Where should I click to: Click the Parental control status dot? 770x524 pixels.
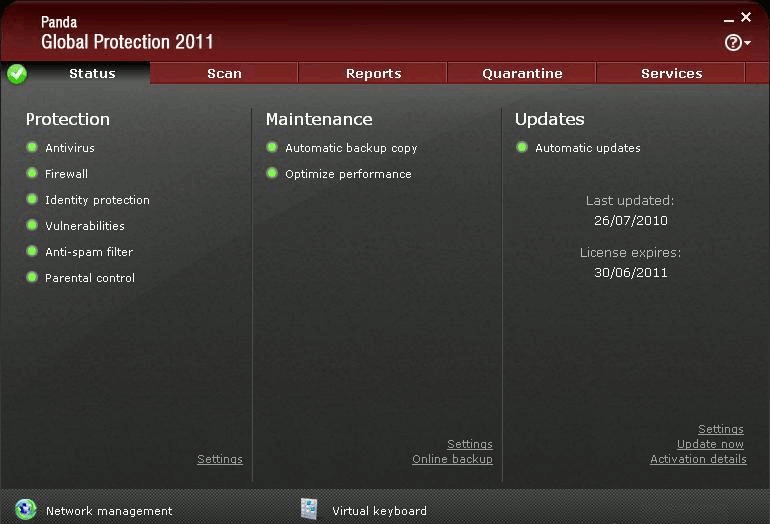32,277
